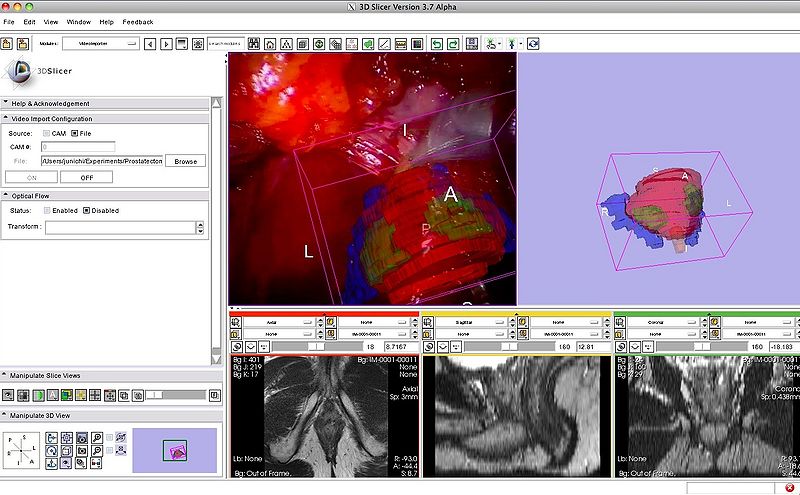Click the Home module icon
This screenshot has width=800, height=495.
click(270, 44)
